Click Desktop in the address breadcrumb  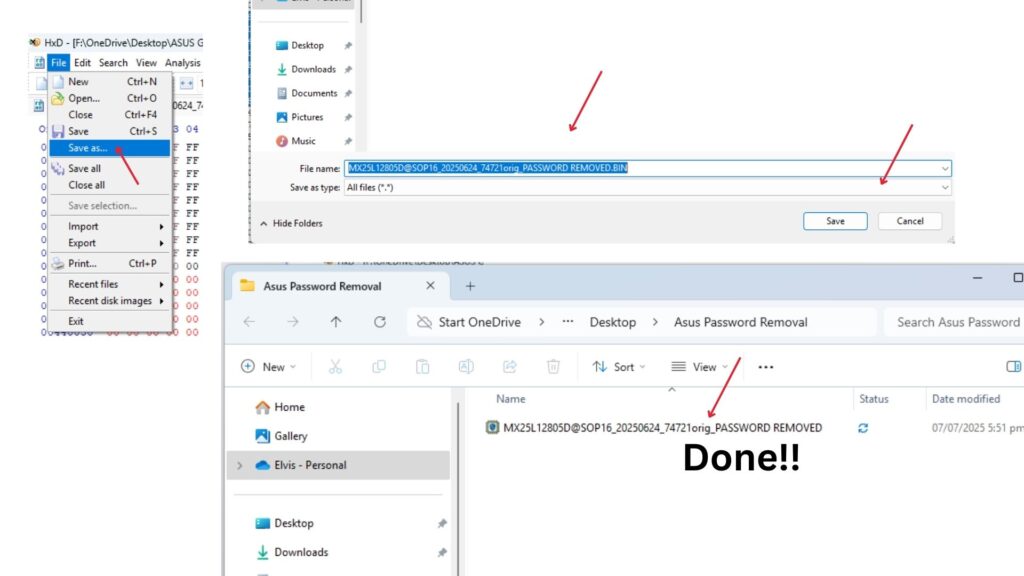(613, 322)
